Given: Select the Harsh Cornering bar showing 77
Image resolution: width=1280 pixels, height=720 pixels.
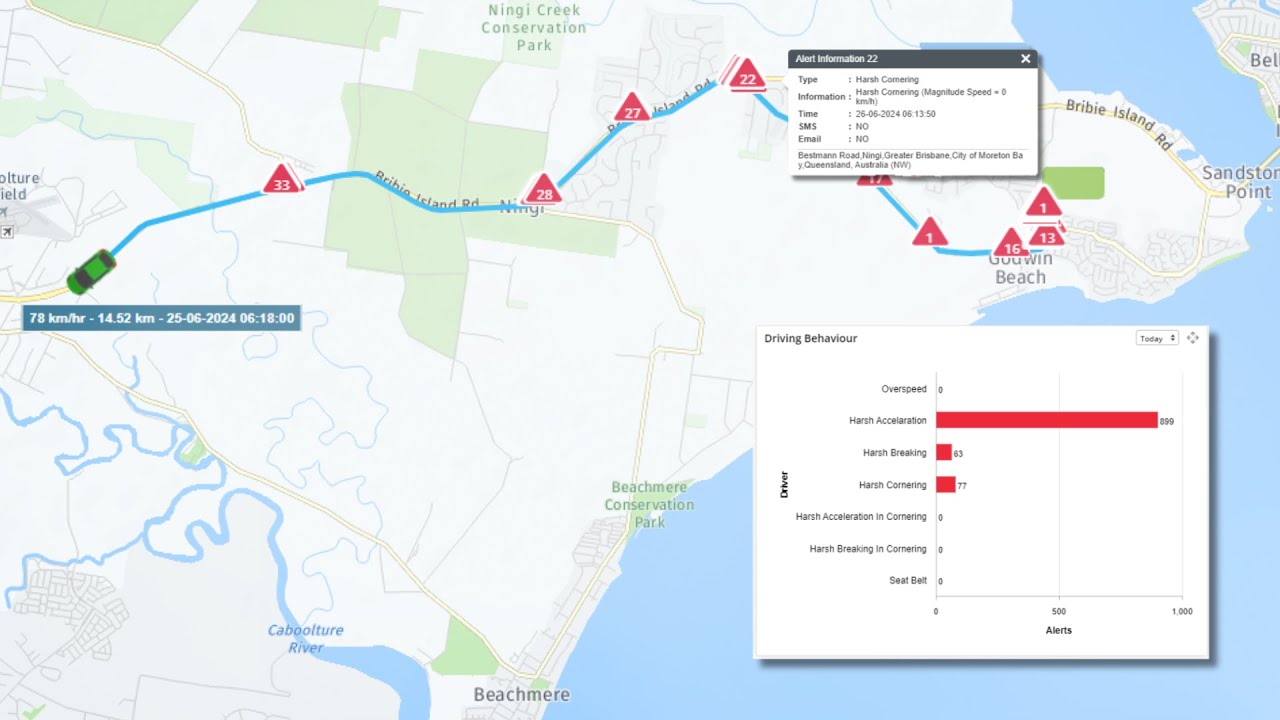Looking at the screenshot, I should point(945,485).
